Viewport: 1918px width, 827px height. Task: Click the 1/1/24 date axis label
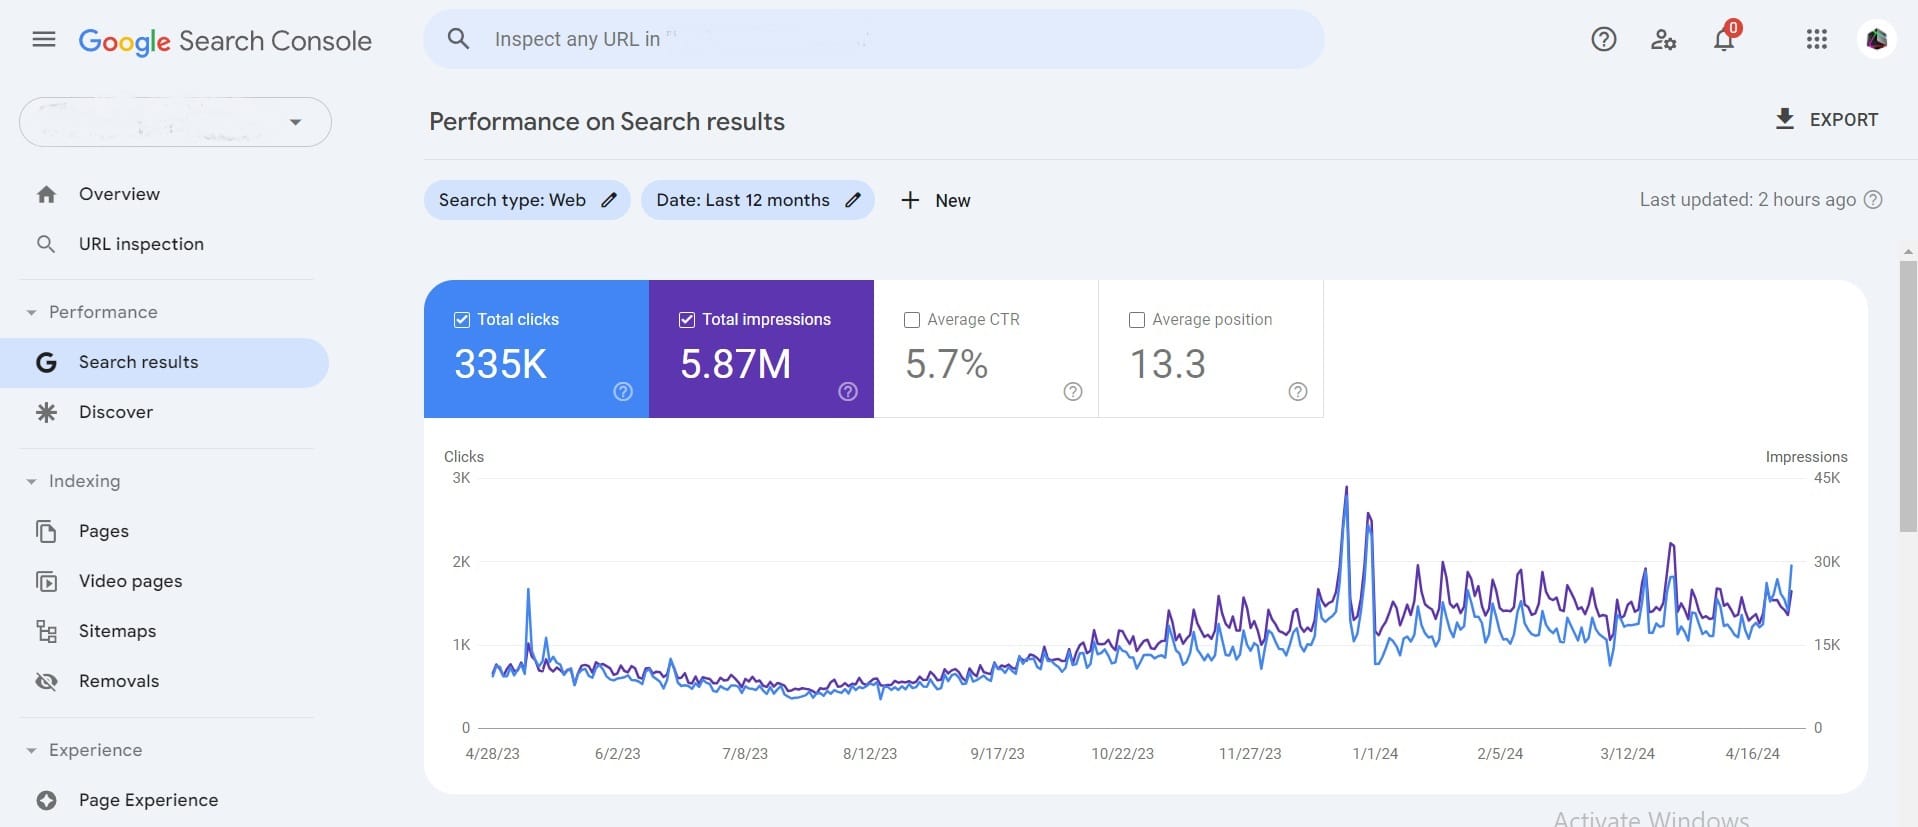tap(1375, 754)
